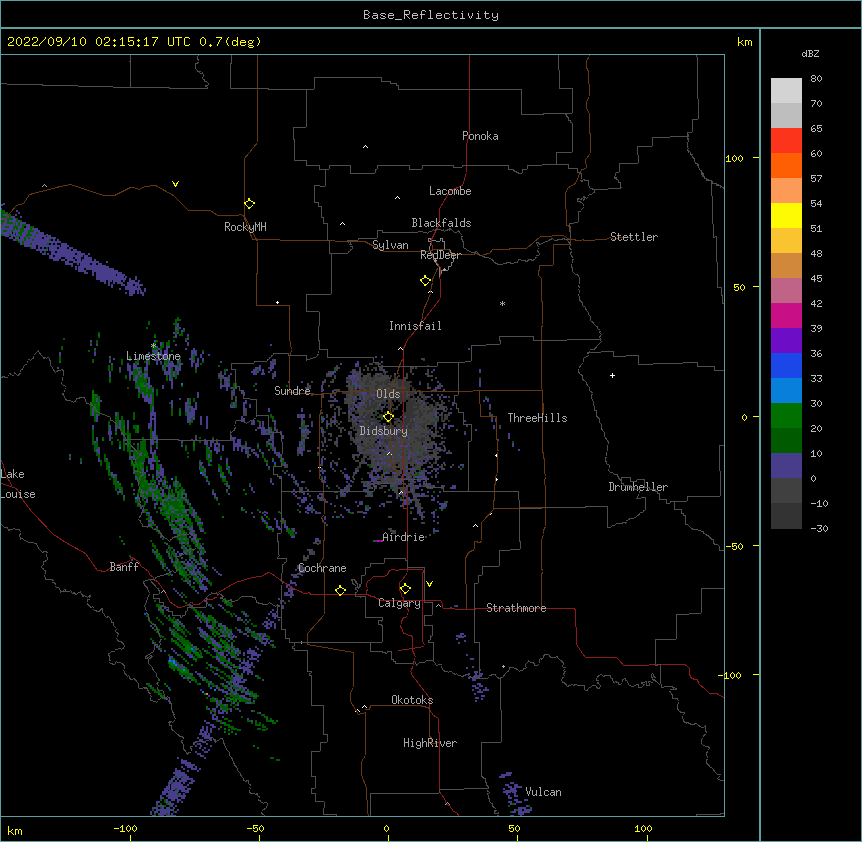Click the yellow diamond marker above RockyMH
862x842 pixels.
[249, 204]
